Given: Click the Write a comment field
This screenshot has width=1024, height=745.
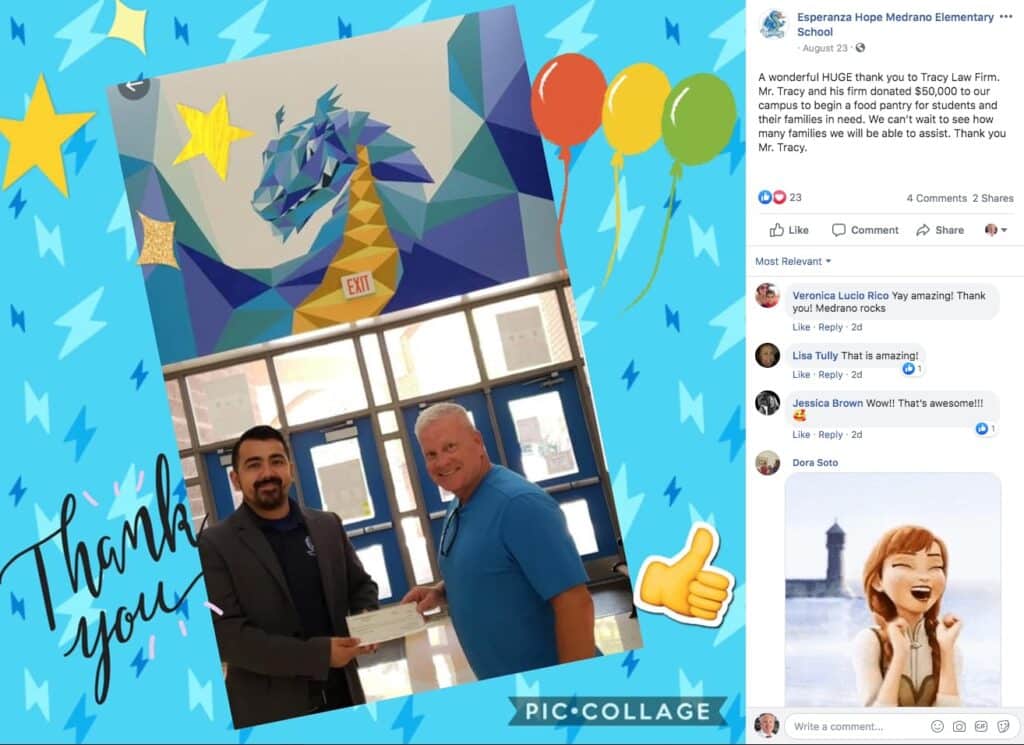Looking at the screenshot, I should [x=855, y=726].
